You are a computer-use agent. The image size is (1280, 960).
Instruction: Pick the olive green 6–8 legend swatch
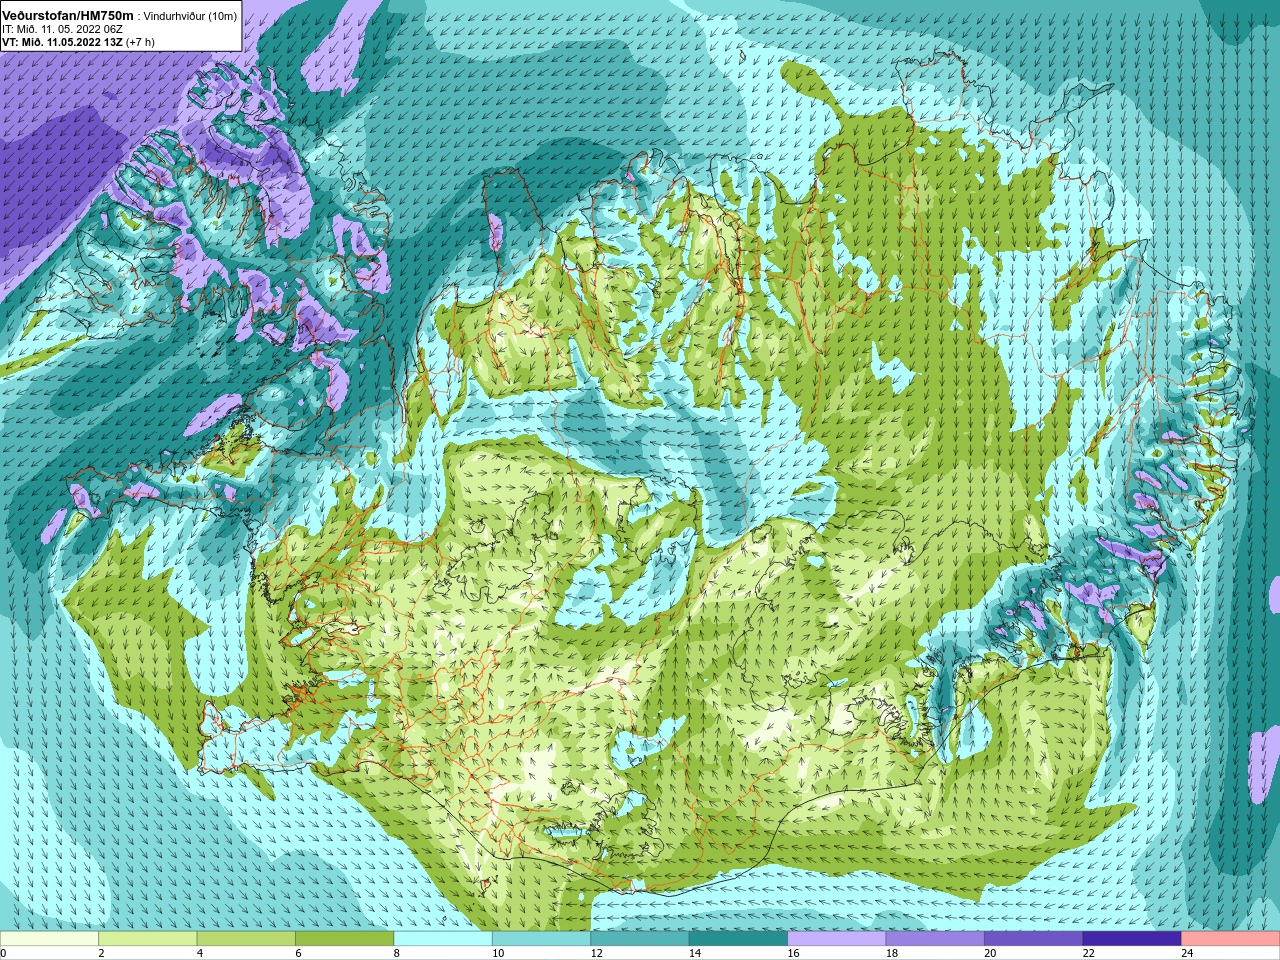pos(345,939)
